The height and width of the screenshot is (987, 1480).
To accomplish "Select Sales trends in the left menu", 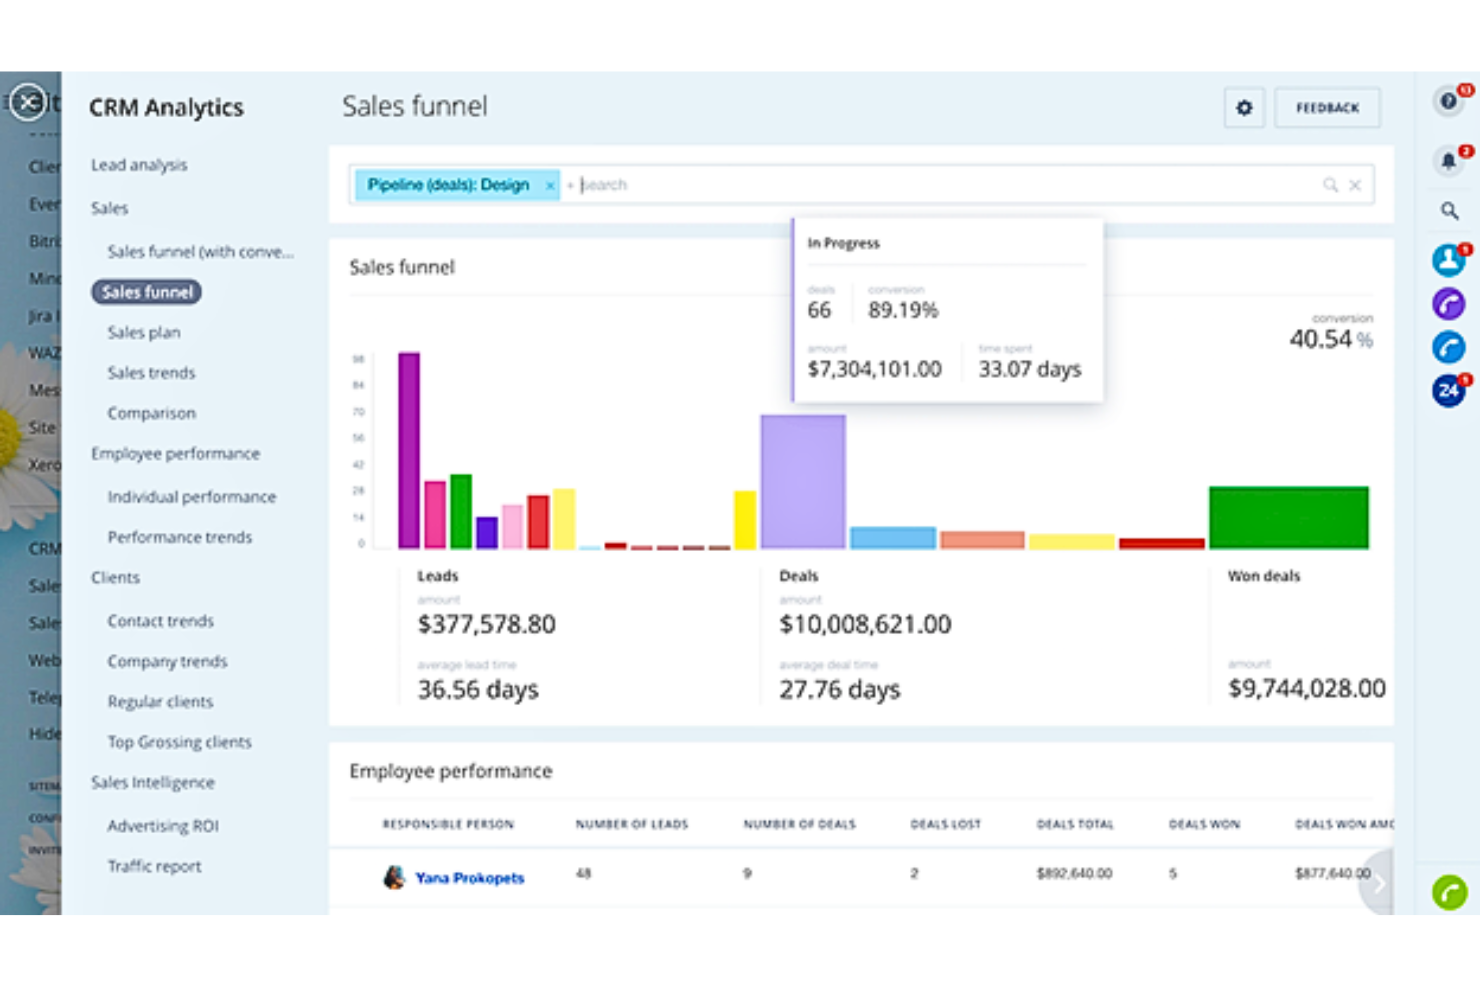I will pos(150,372).
